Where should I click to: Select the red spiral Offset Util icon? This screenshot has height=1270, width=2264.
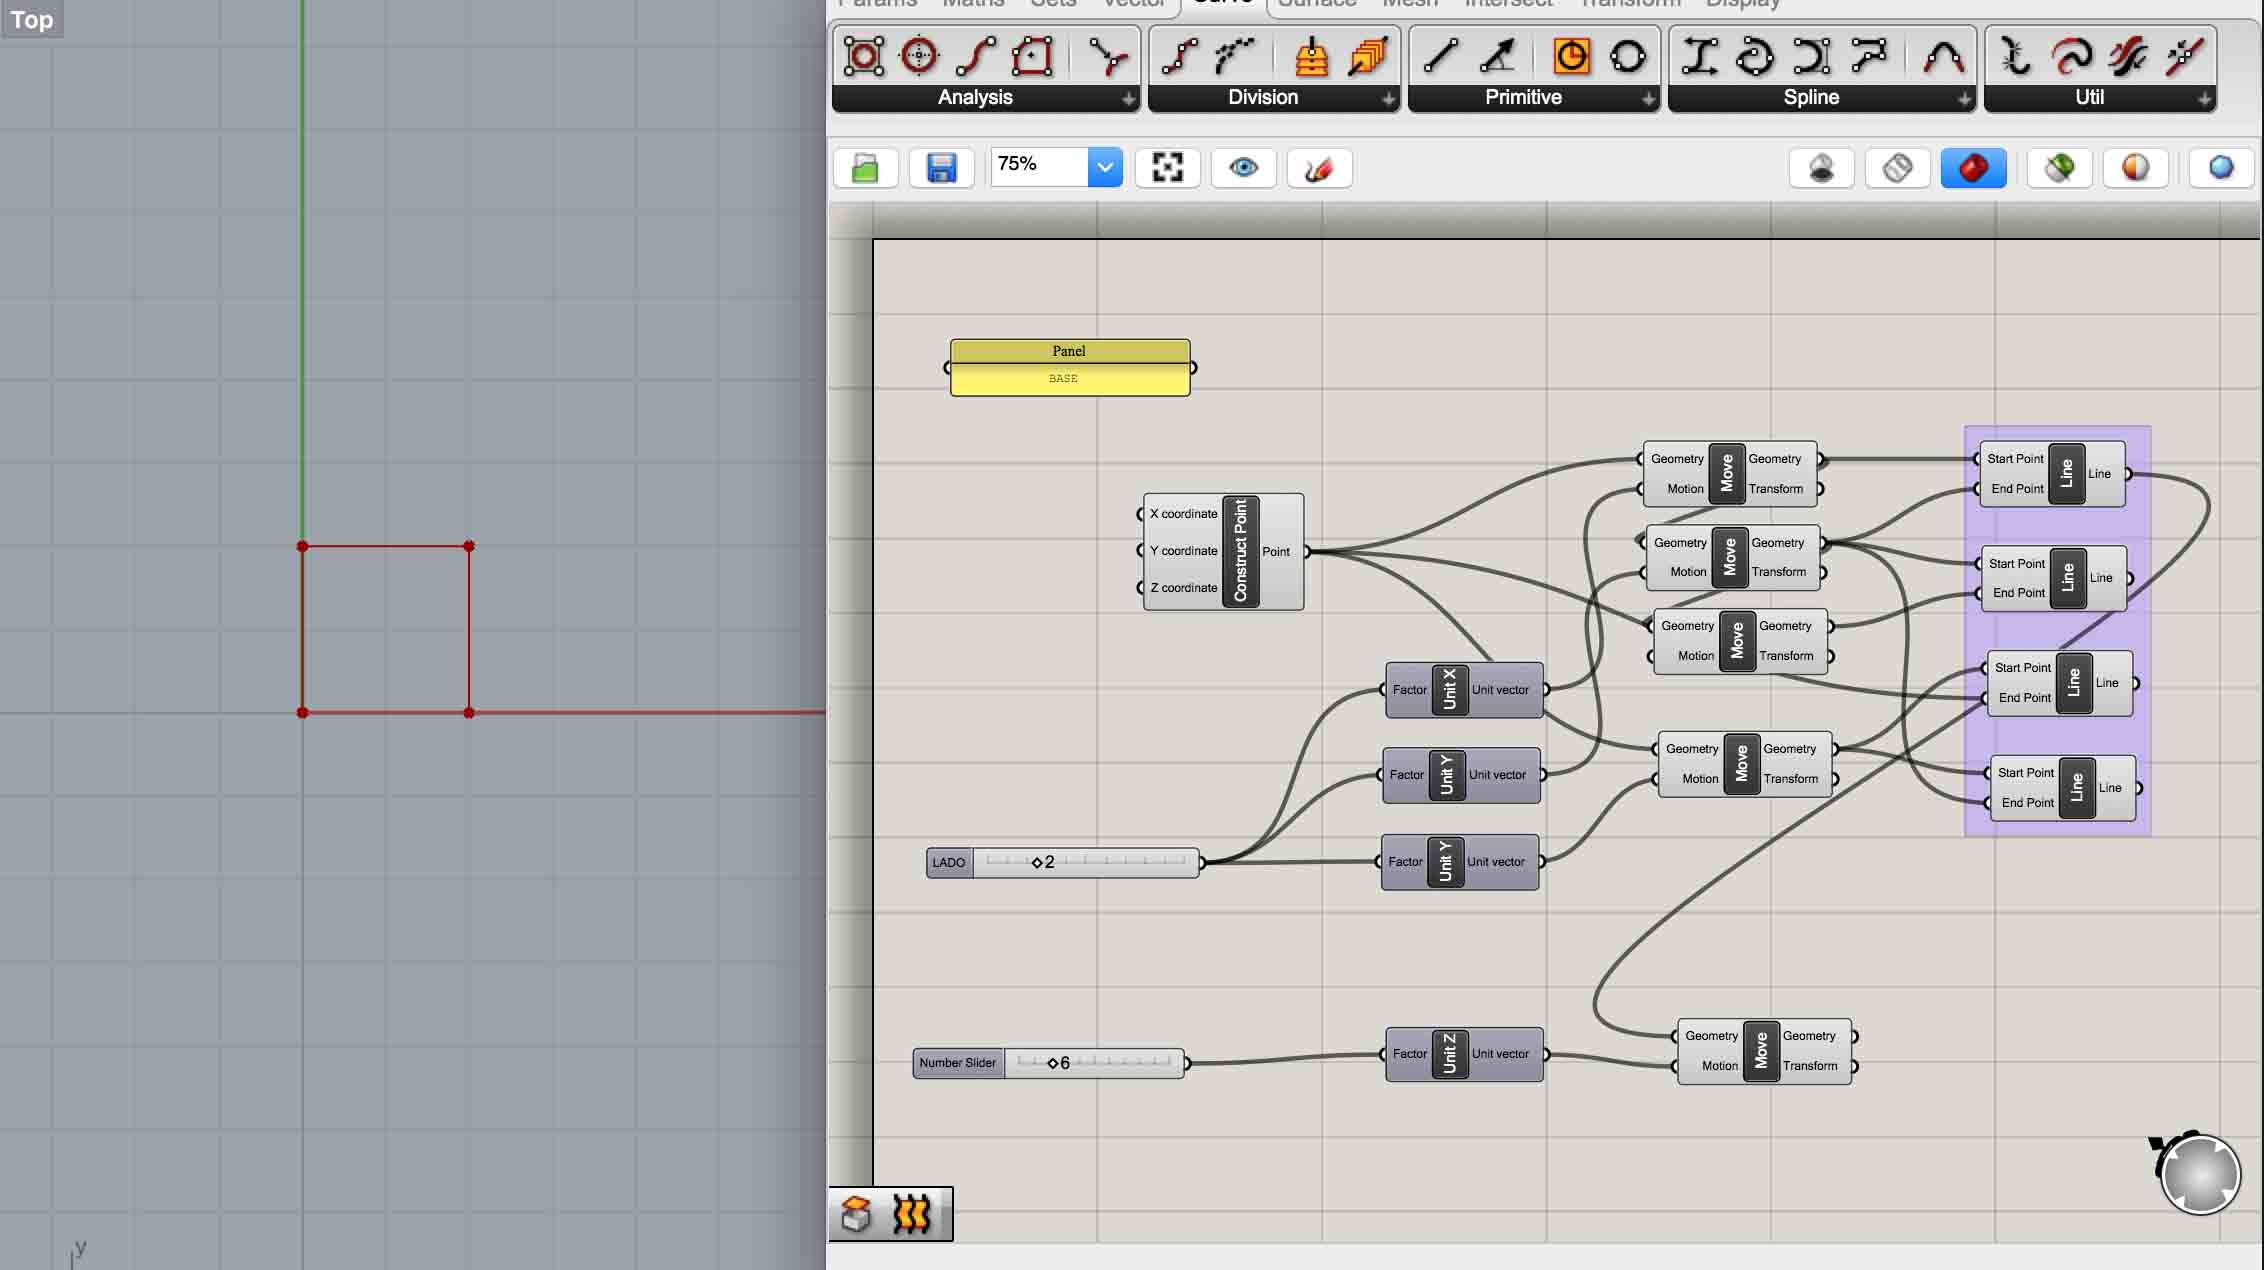coord(2072,56)
